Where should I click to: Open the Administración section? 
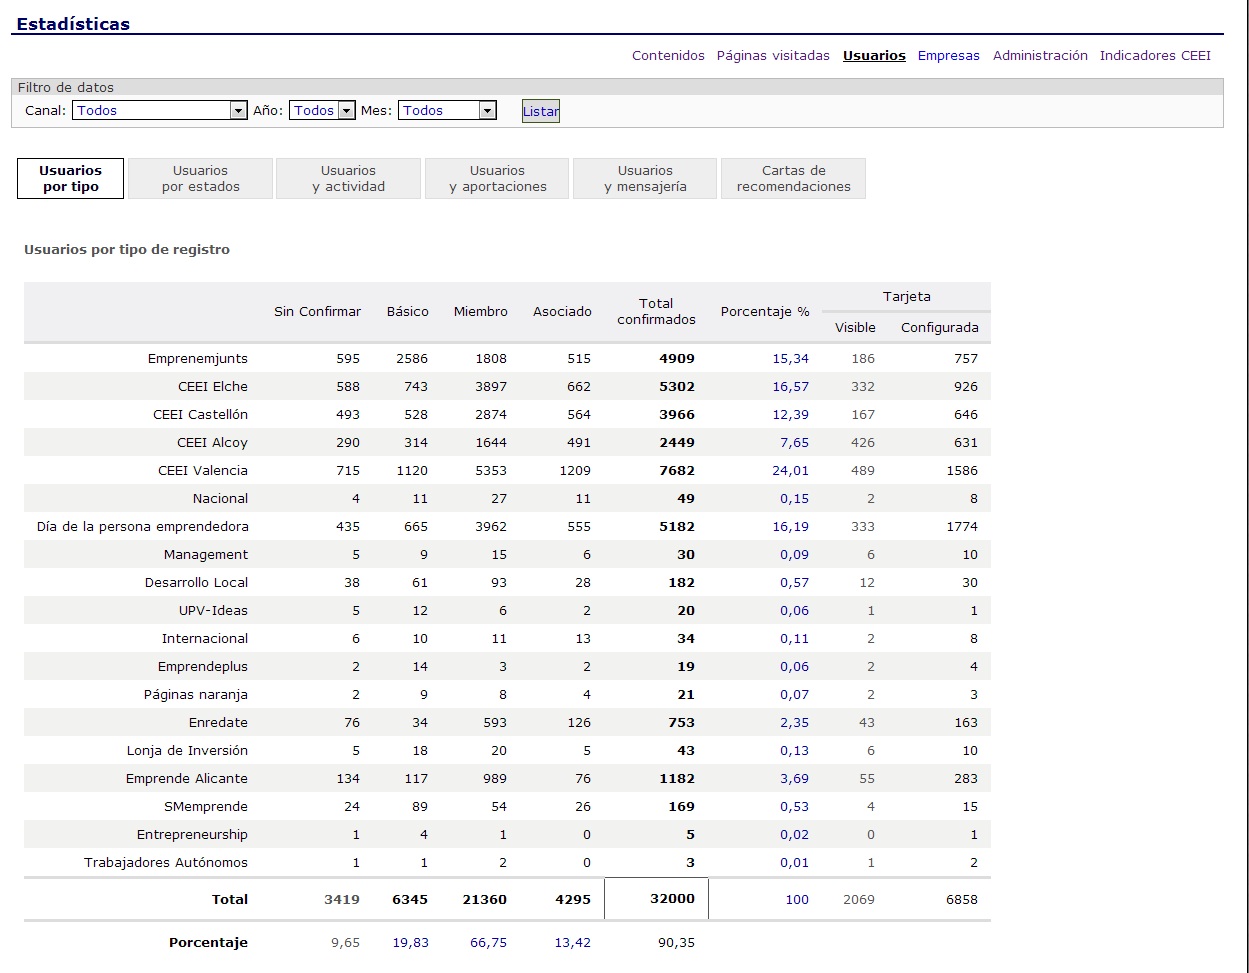(x=1040, y=56)
